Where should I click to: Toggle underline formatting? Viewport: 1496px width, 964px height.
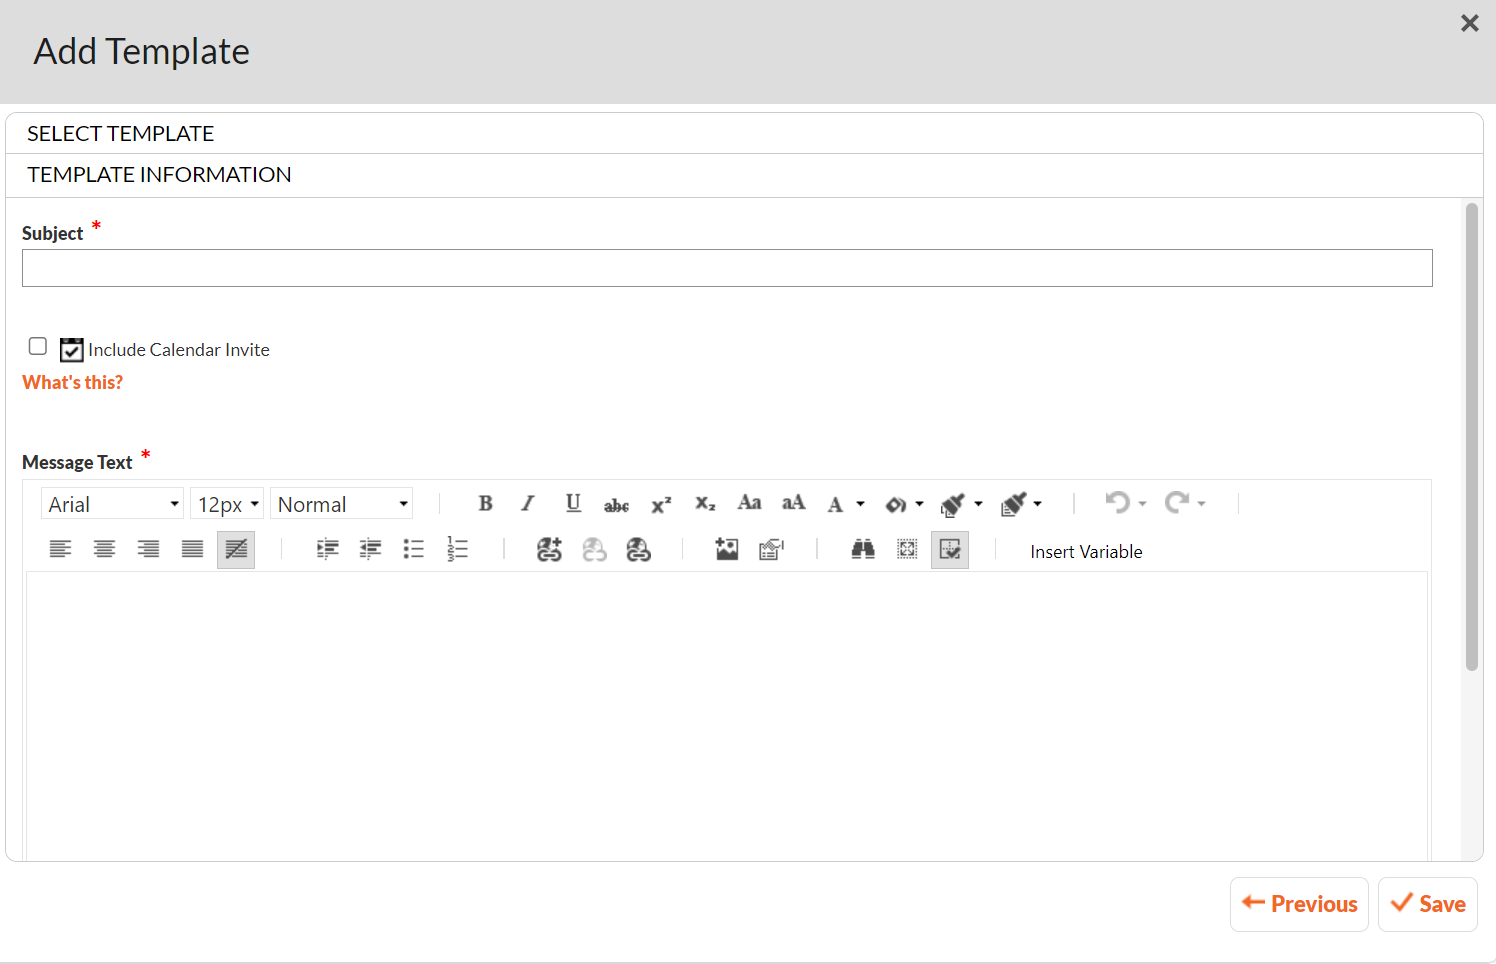click(573, 503)
